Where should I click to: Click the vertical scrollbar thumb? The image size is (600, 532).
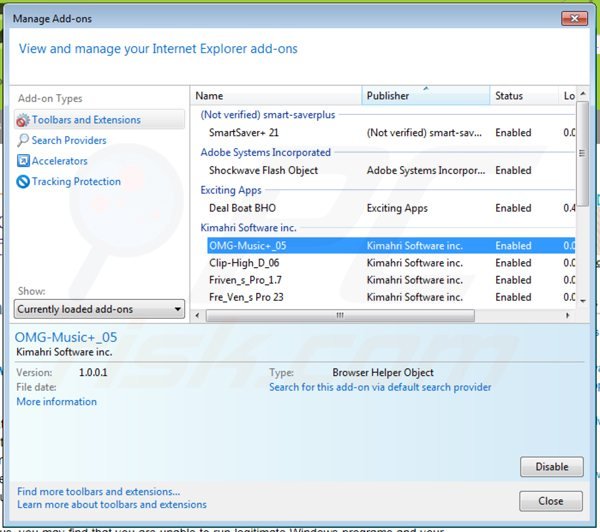pos(582,153)
